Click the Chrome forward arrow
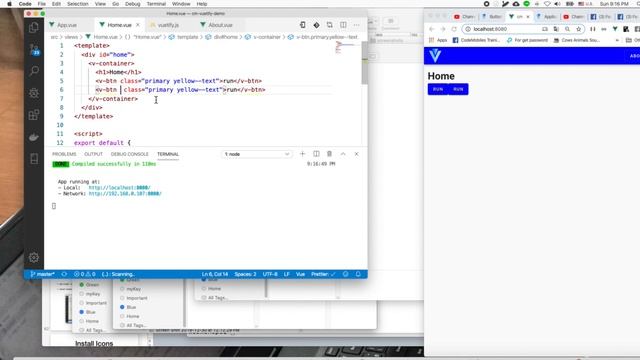 pyautogui.click(x=443, y=29)
